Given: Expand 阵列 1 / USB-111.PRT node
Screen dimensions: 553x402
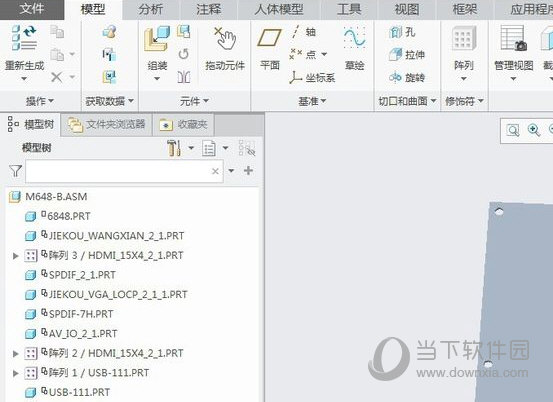Looking at the screenshot, I should click(x=16, y=373).
